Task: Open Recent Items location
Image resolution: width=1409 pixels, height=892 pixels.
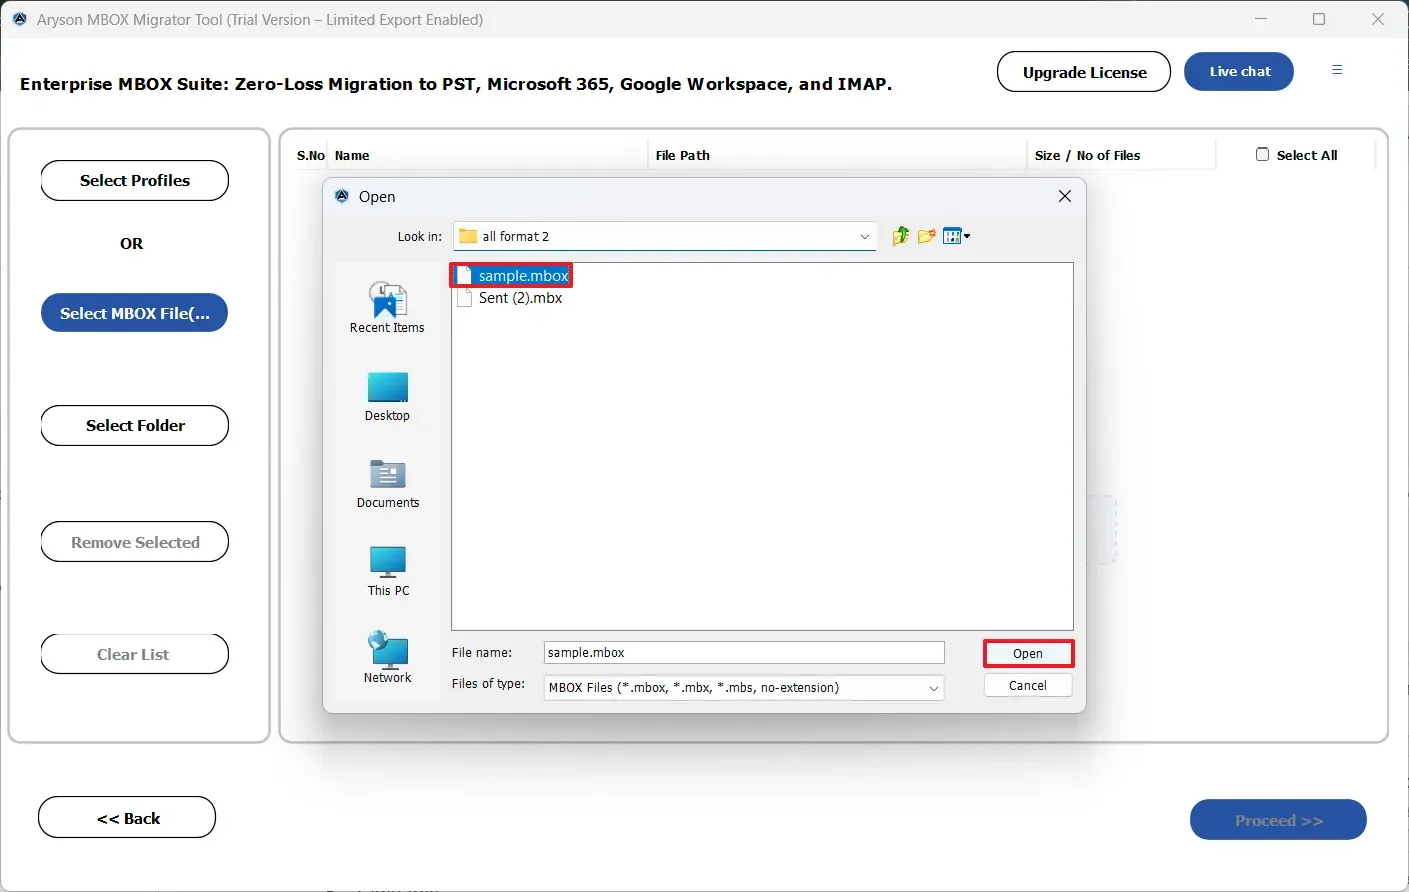Action: (x=387, y=307)
